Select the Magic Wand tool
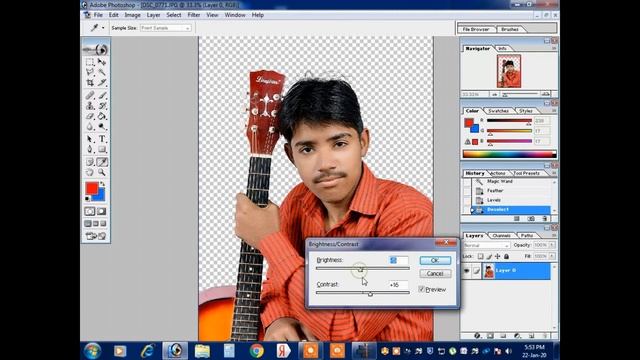The image size is (640, 360). tap(102, 72)
